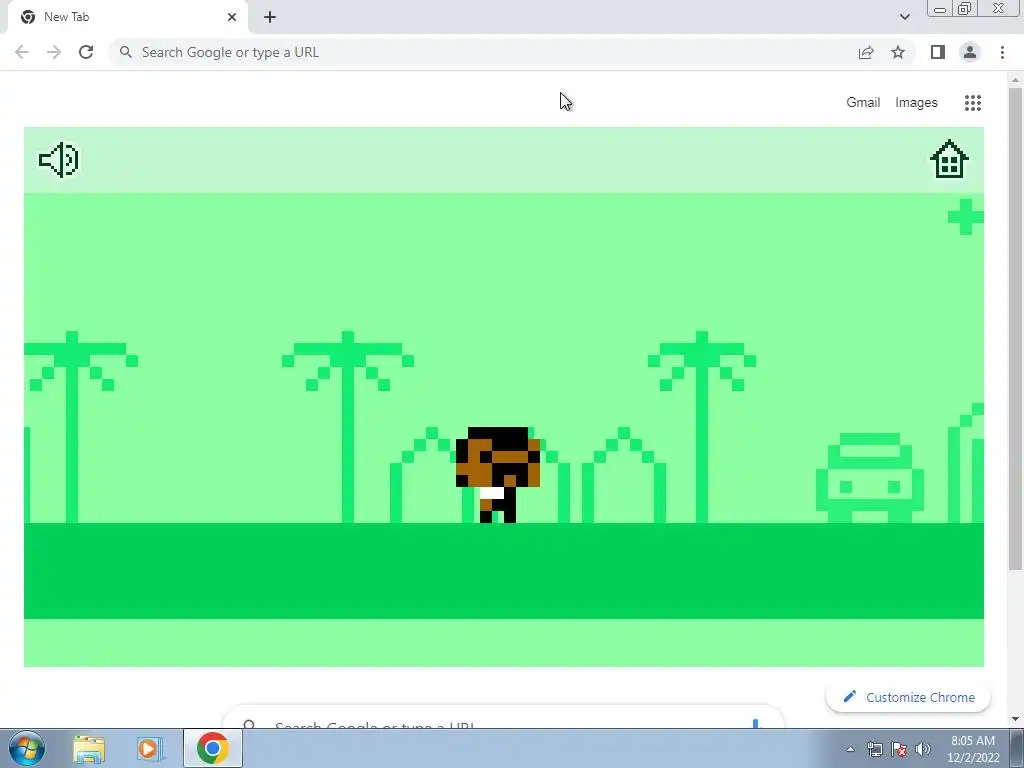This screenshot has height=768, width=1024.
Task: Open a new tab with plus button
Action: 270,17
